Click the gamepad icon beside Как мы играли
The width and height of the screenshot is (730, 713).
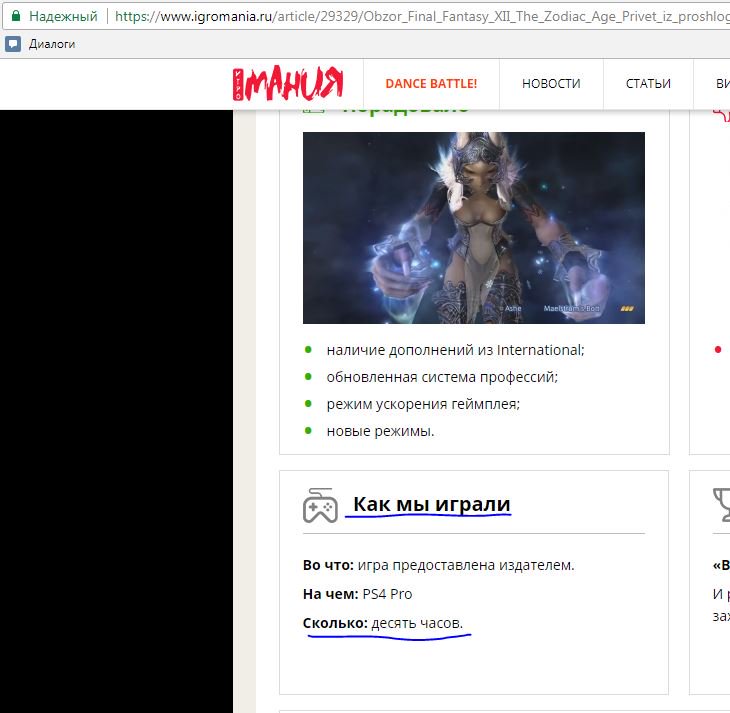coord(320,505)
